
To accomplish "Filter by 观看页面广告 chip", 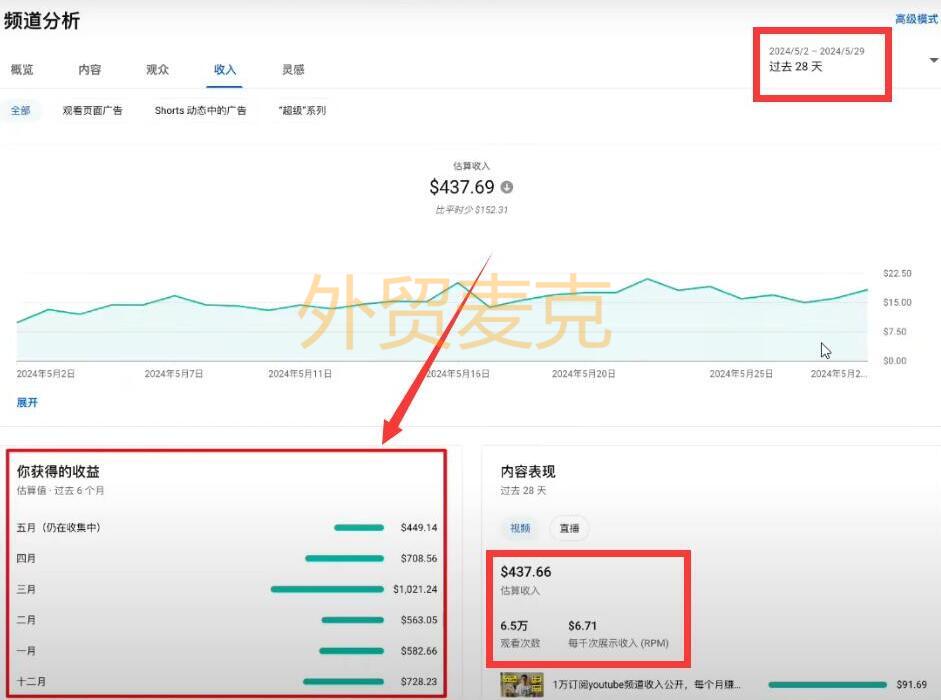I will (x=92, y=110).
